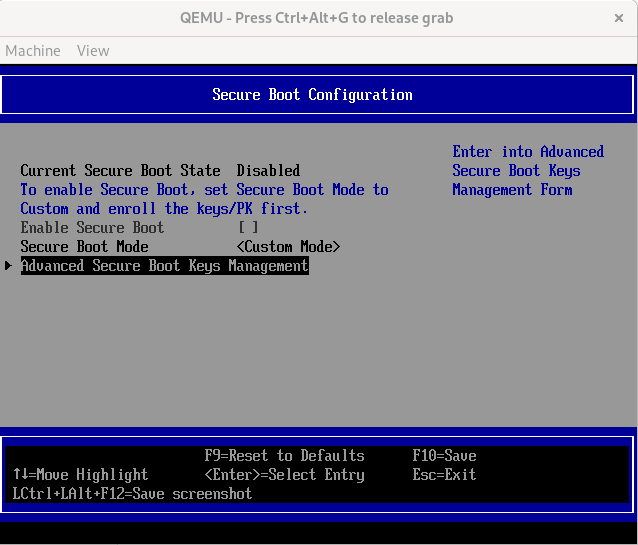The image size is (638, 545).
Task: Click the <Enter>=Select Entry hint
Action: 284,475
